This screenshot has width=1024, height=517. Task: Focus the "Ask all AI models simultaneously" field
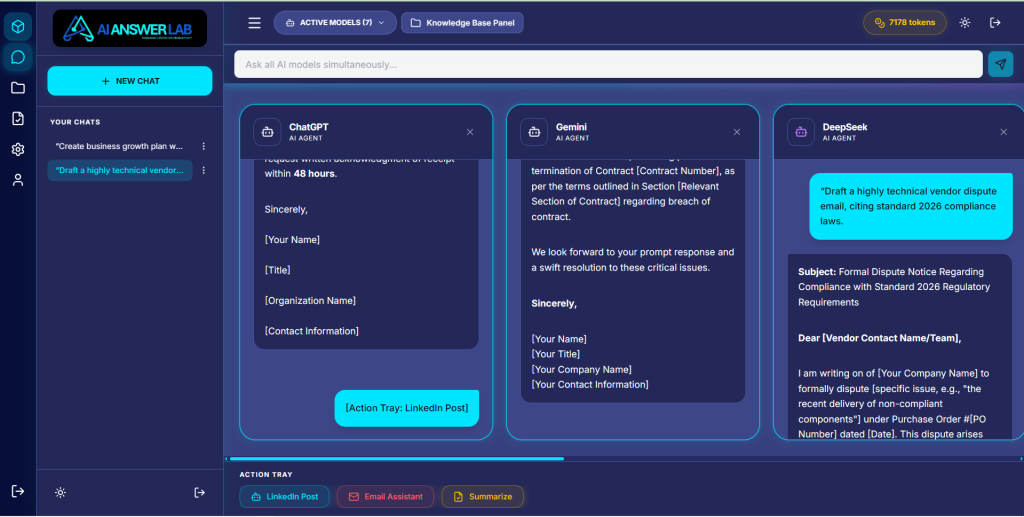608,65
